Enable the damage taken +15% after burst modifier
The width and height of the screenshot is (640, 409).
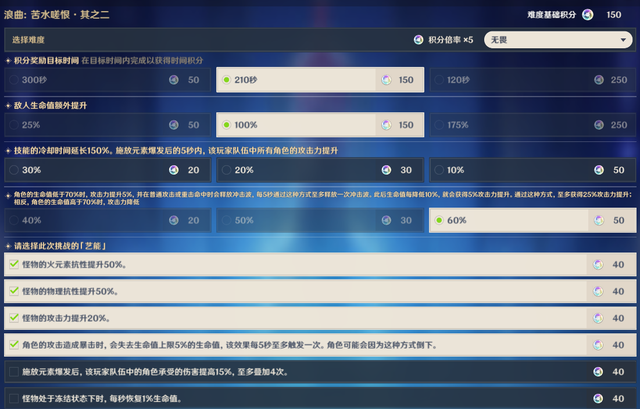point(14,372)
